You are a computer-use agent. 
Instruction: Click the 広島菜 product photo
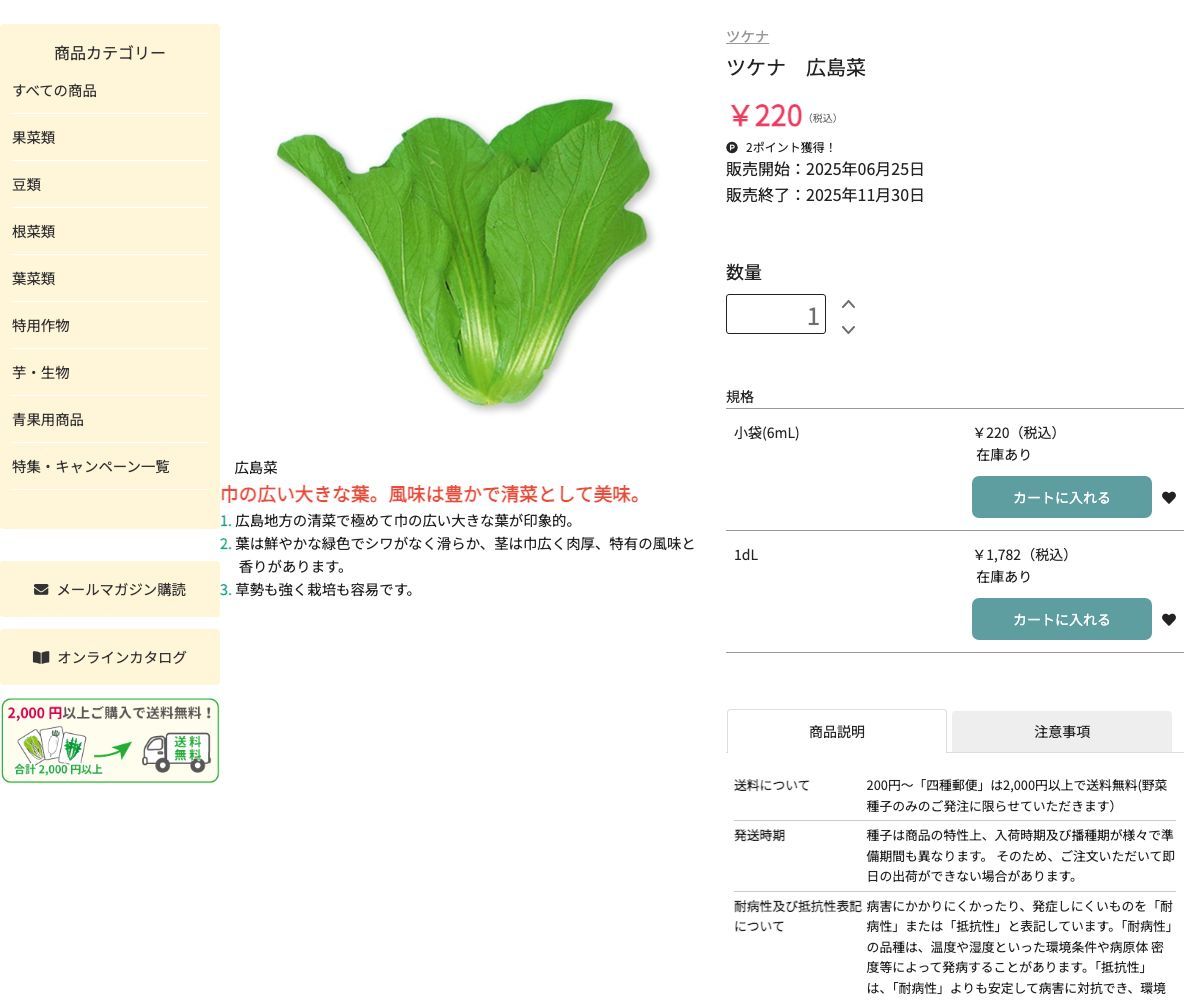point(463,250)
